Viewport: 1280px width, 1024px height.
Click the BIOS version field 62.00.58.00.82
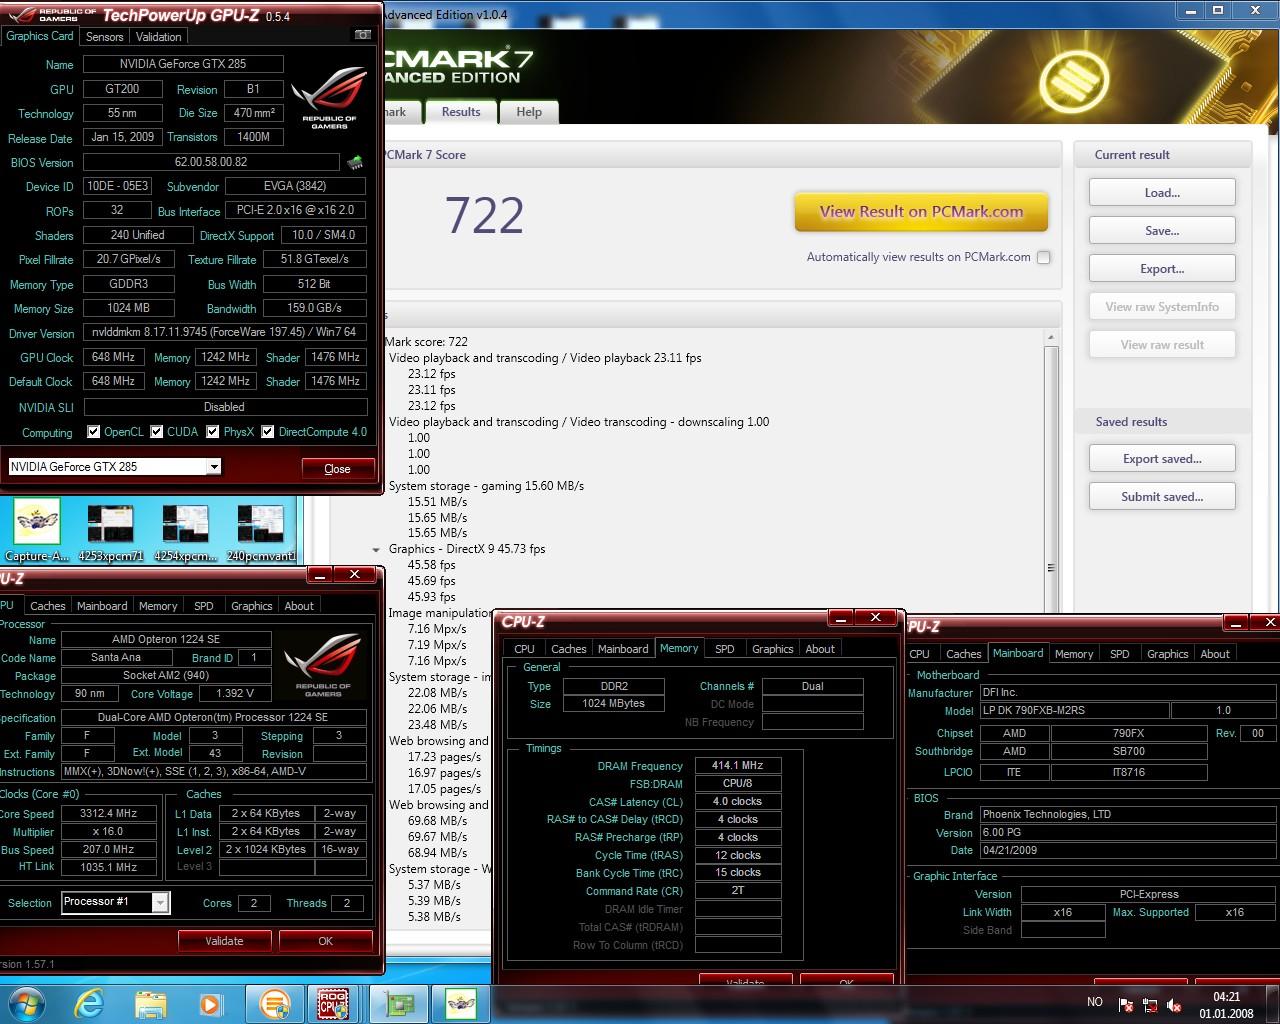pyautogui.click(x=211, y=161)
